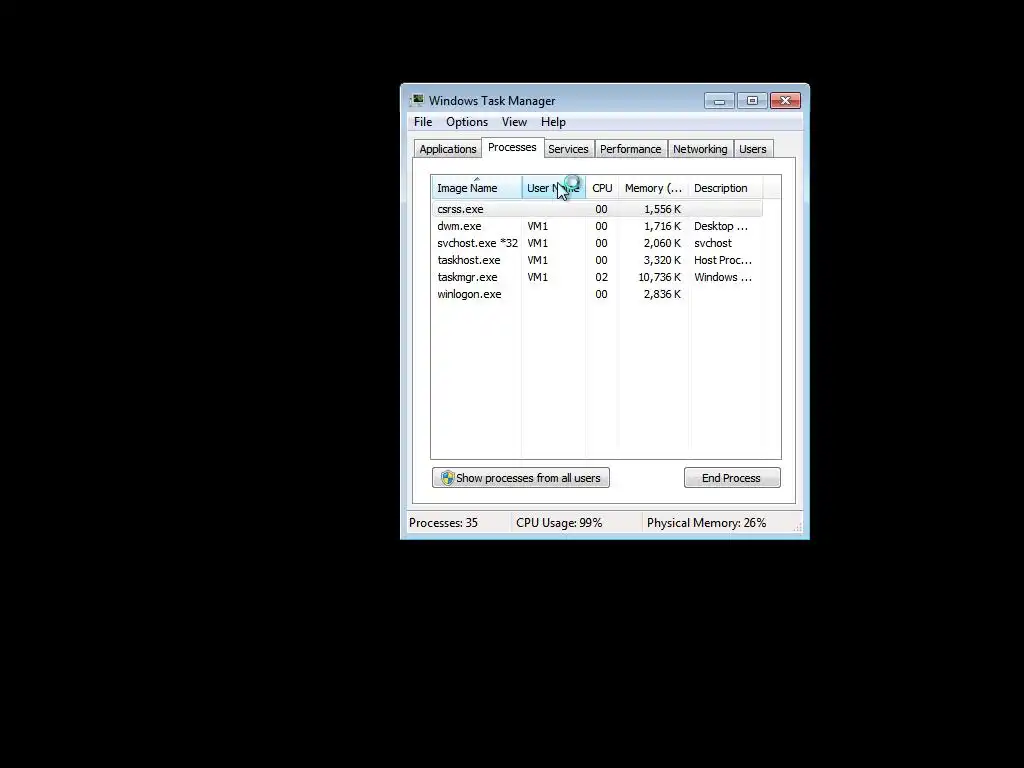The height and width of the screenshot is (768, 1024).
Task: Open the Networking tab
Action: click(700, 149)
